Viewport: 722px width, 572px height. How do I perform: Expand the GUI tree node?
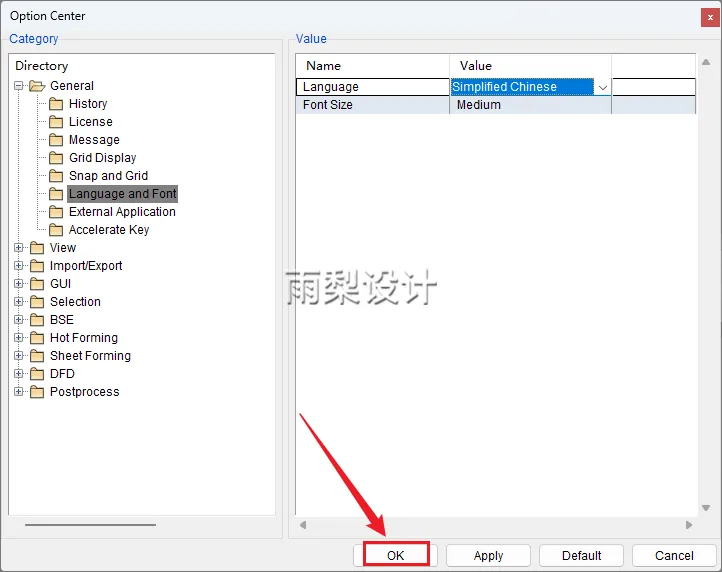point(18,284)
